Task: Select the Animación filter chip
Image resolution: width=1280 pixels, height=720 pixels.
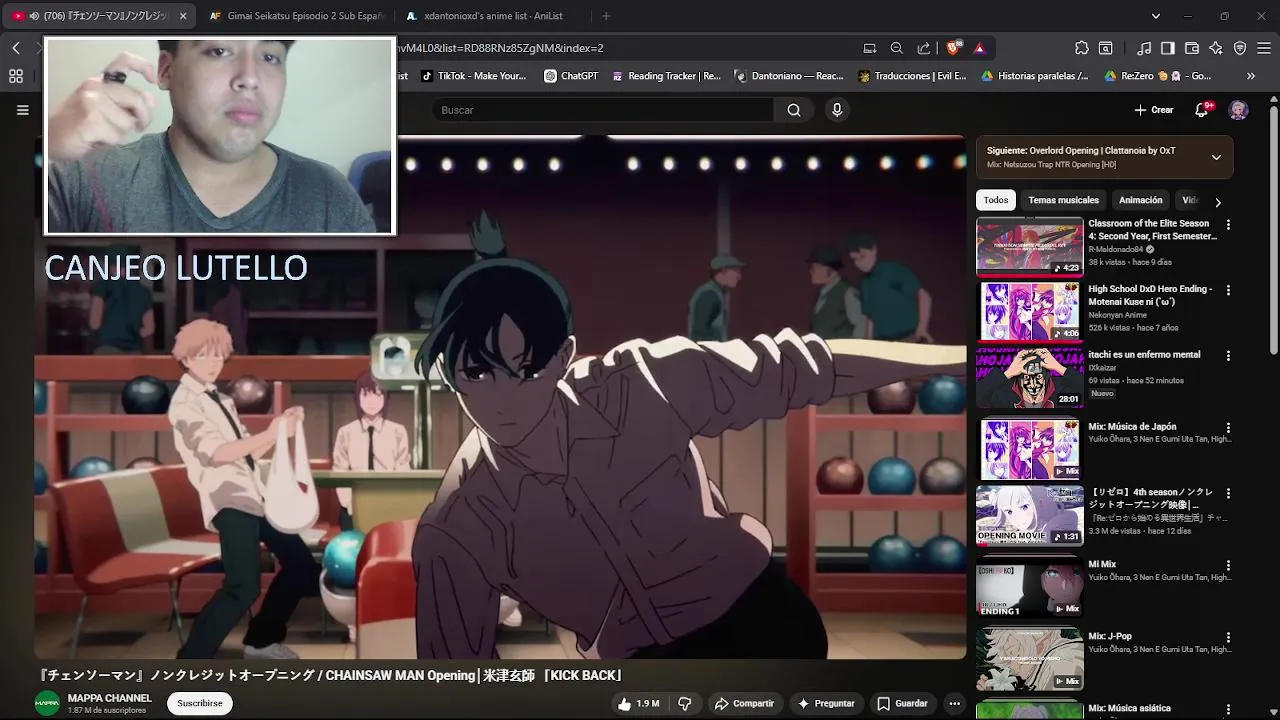Action: [x=1141, y=200]
